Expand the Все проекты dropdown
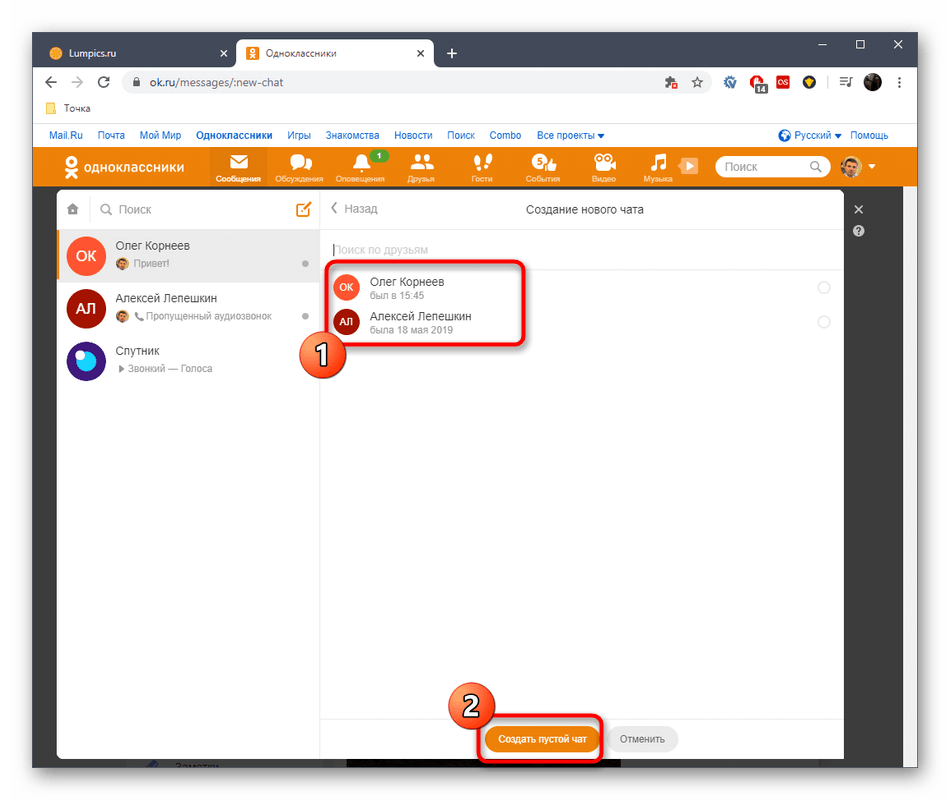950x800 pixels. pos(570,136)
